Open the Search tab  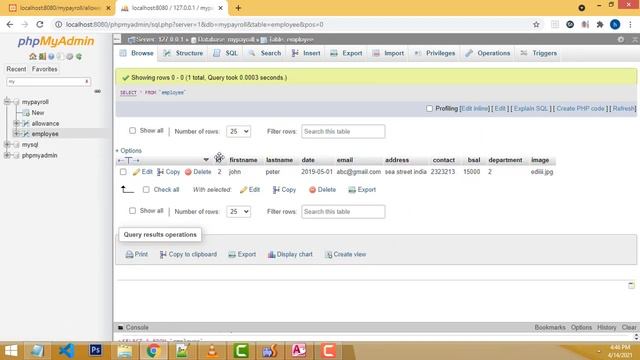tap(265, 53)
